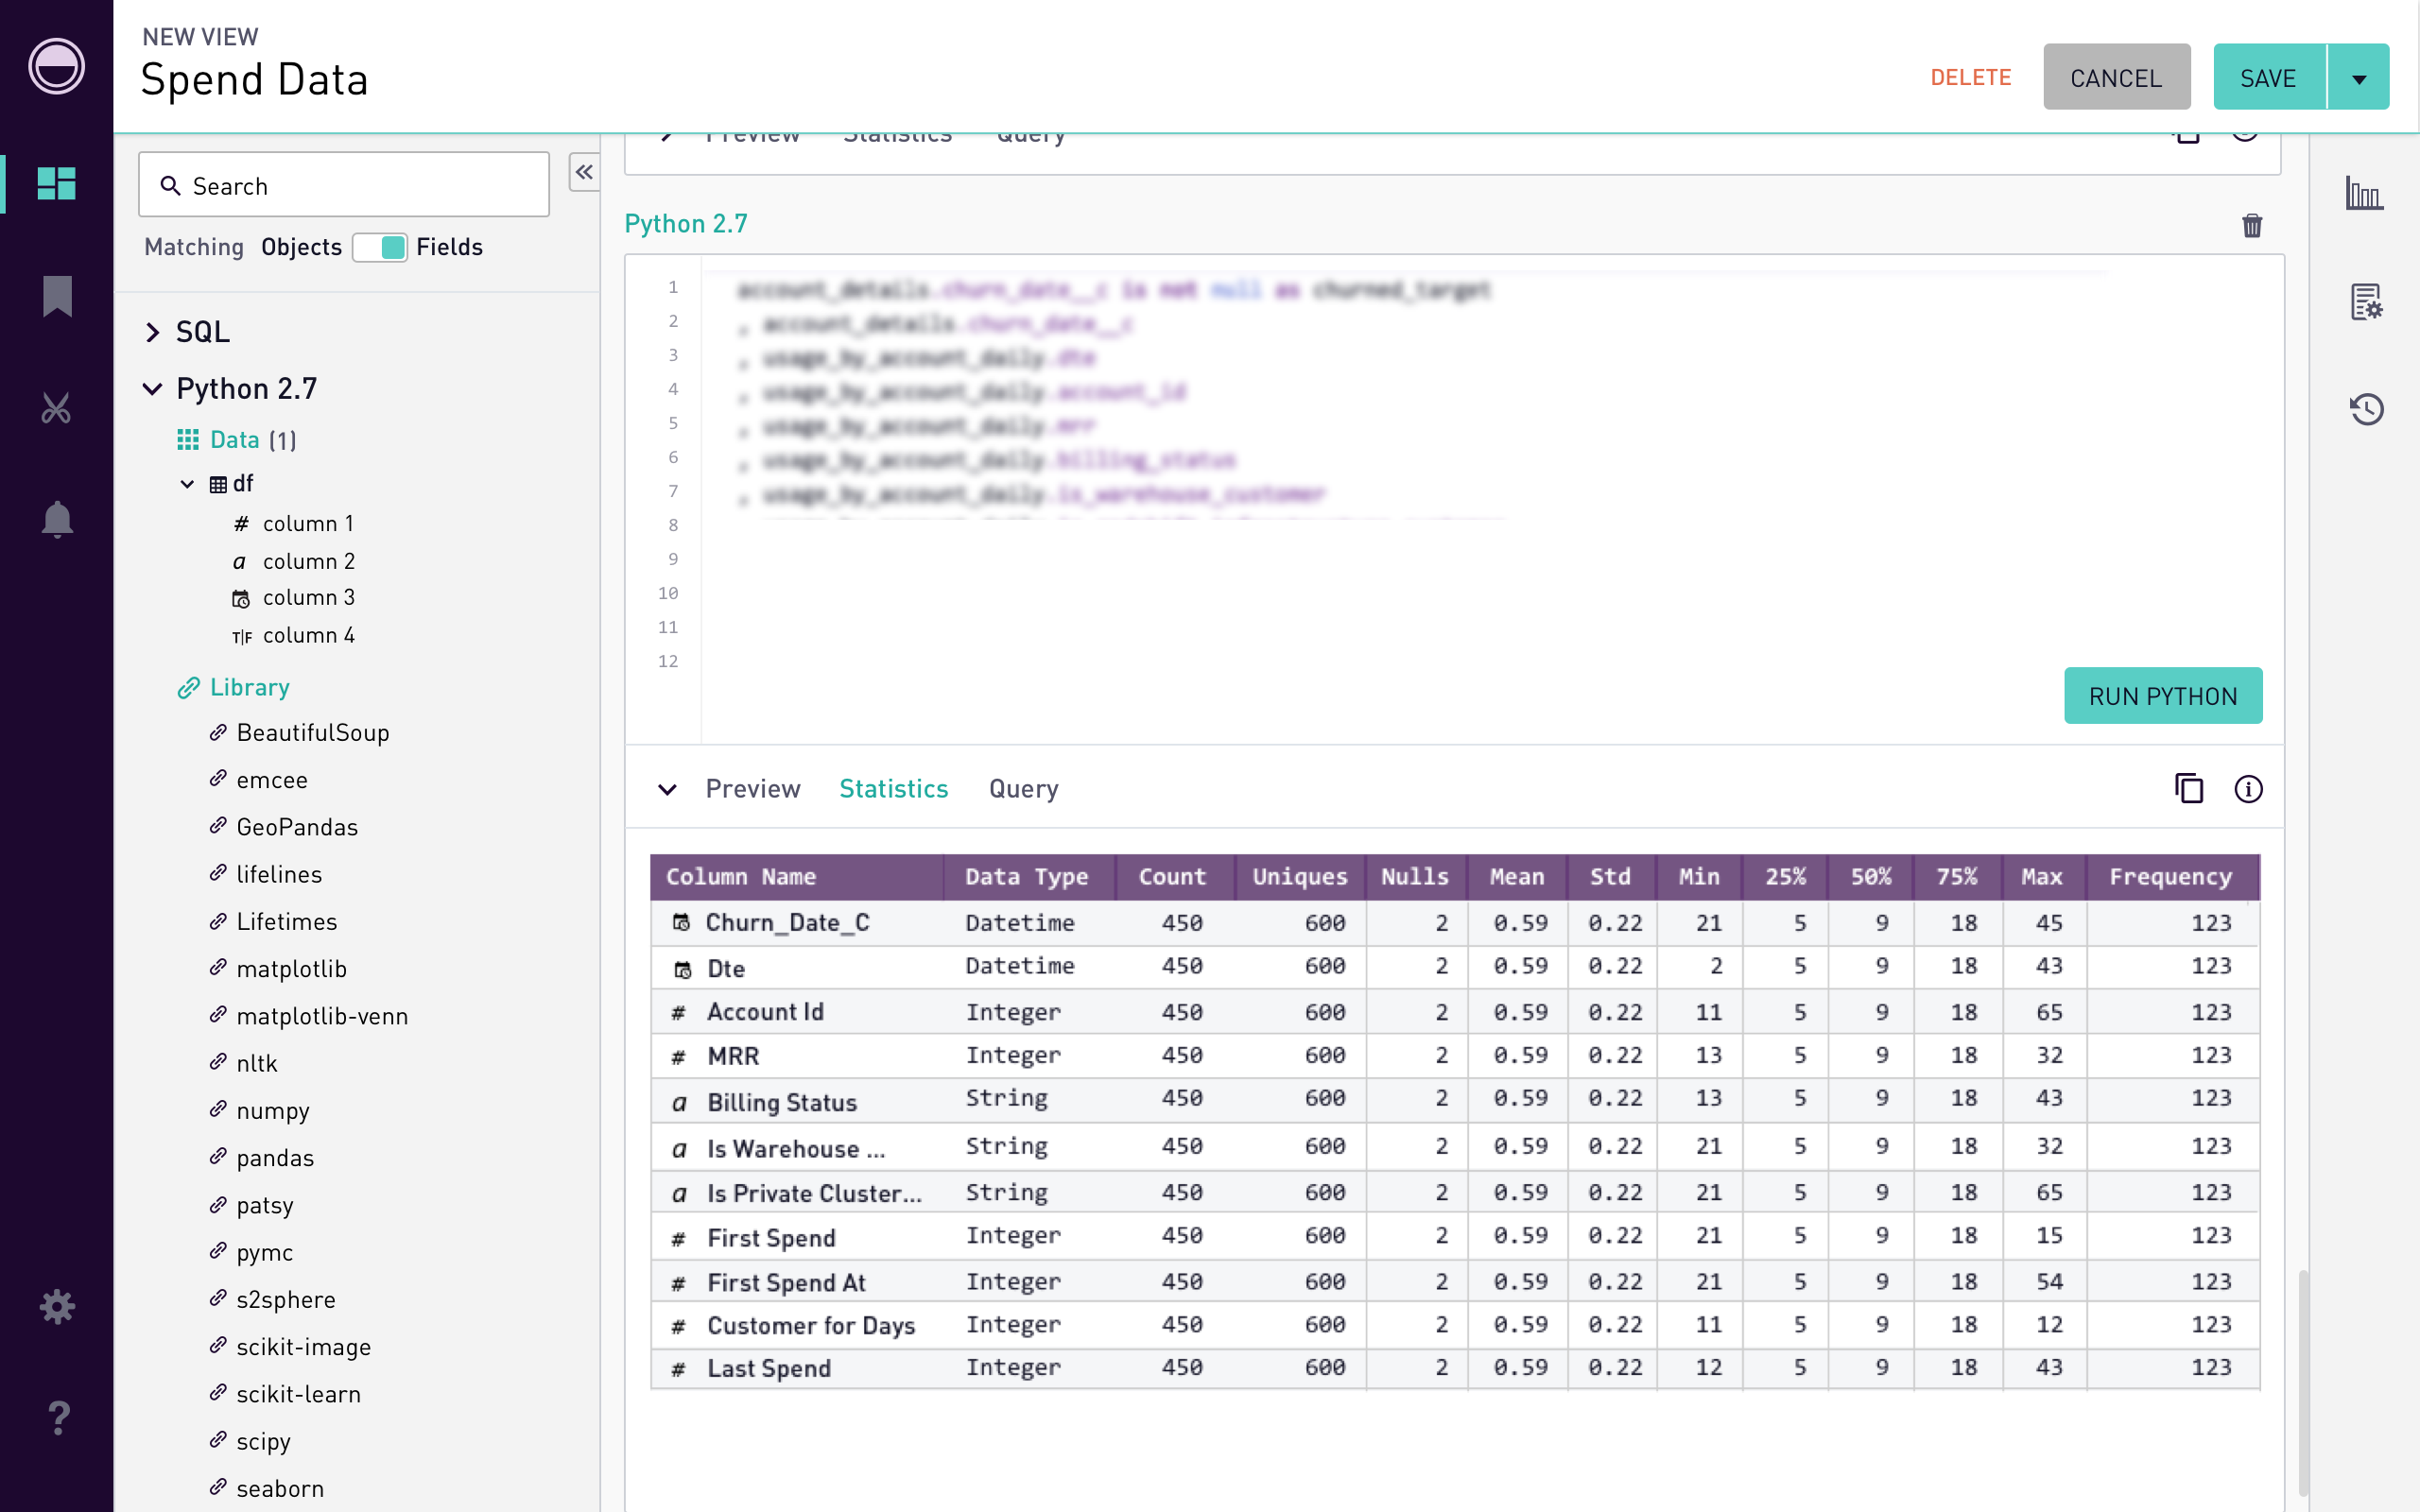Delete the Python 2.7 block trash icon
The image size is (2420, 1512).
point(2252,225)
